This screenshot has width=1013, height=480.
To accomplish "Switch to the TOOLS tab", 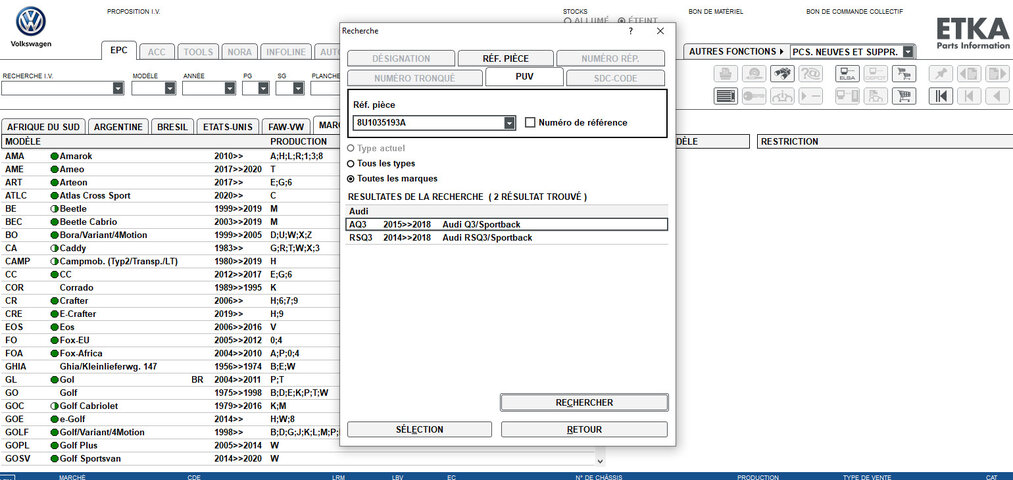I will point(198,52).
